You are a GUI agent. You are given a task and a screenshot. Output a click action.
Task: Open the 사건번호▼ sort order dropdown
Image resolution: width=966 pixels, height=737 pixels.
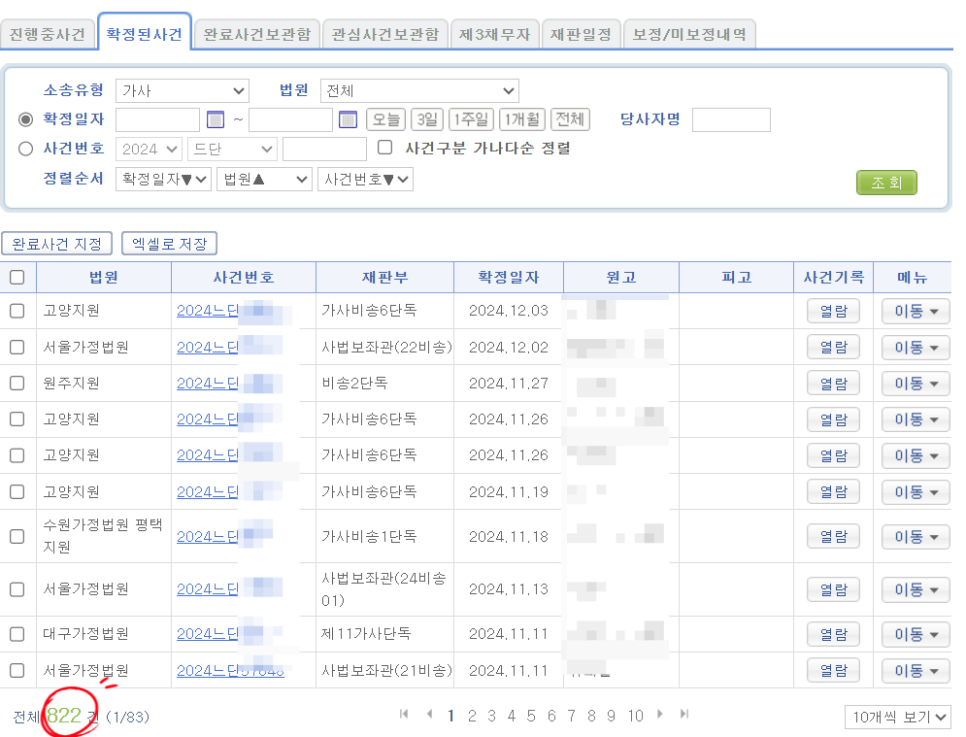pos(365,179)
